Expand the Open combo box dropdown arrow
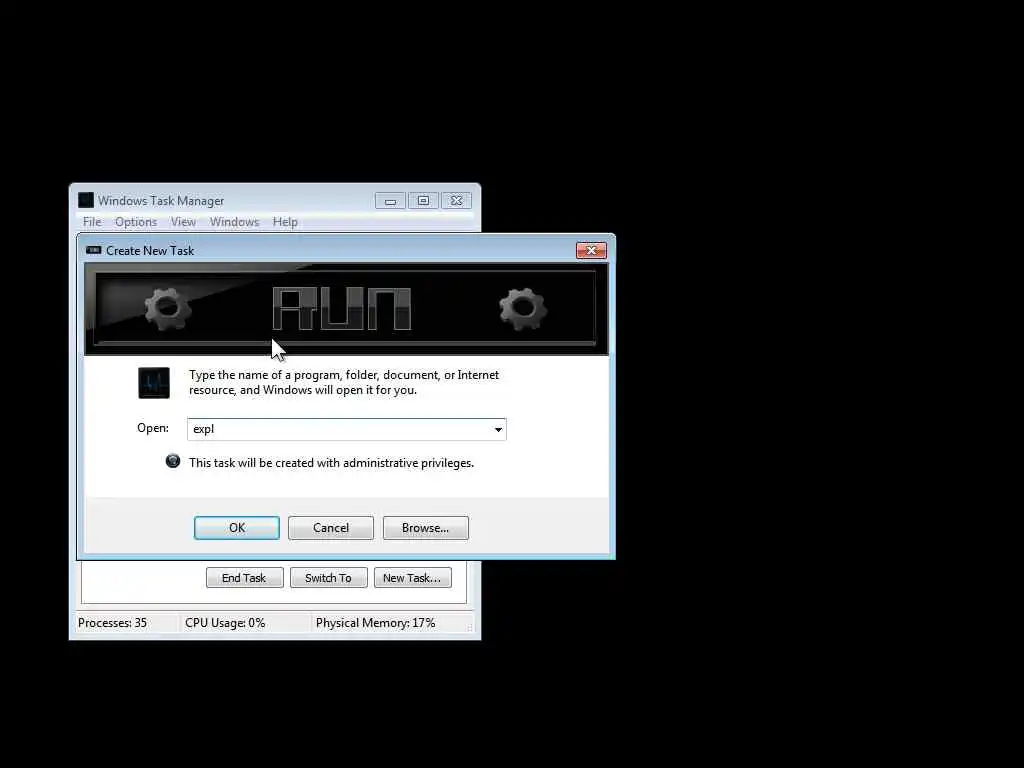This screenshot has width=1024, height=768. point(498,429)
